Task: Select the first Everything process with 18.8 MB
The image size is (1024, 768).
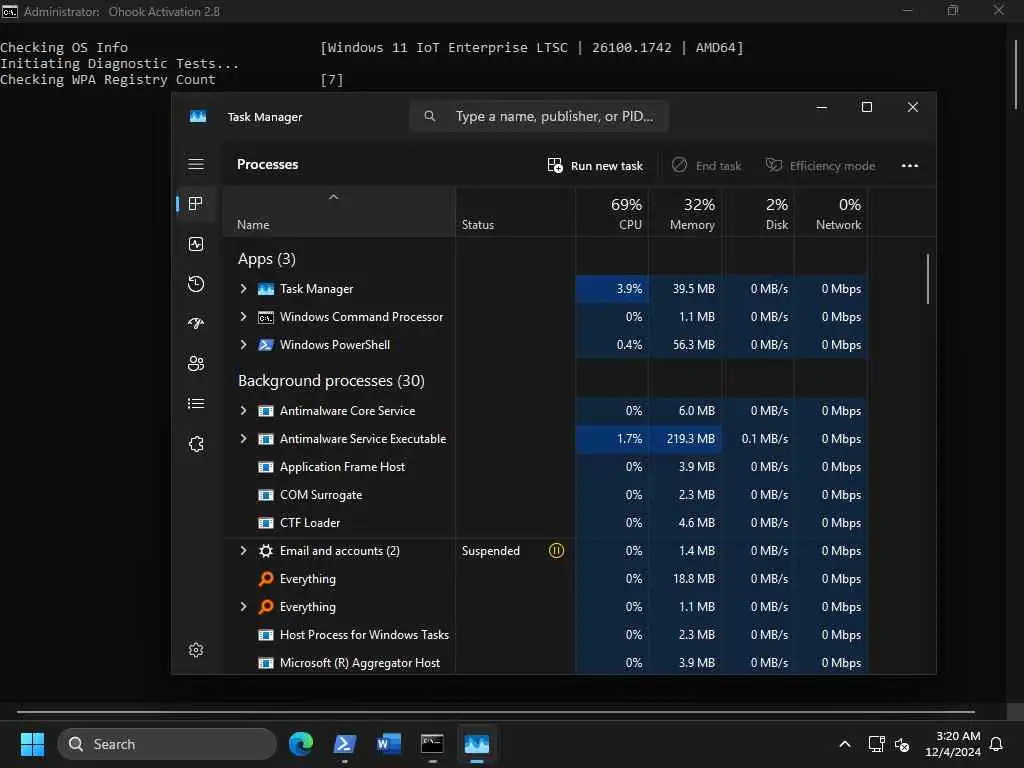Action: click(545, 579)
